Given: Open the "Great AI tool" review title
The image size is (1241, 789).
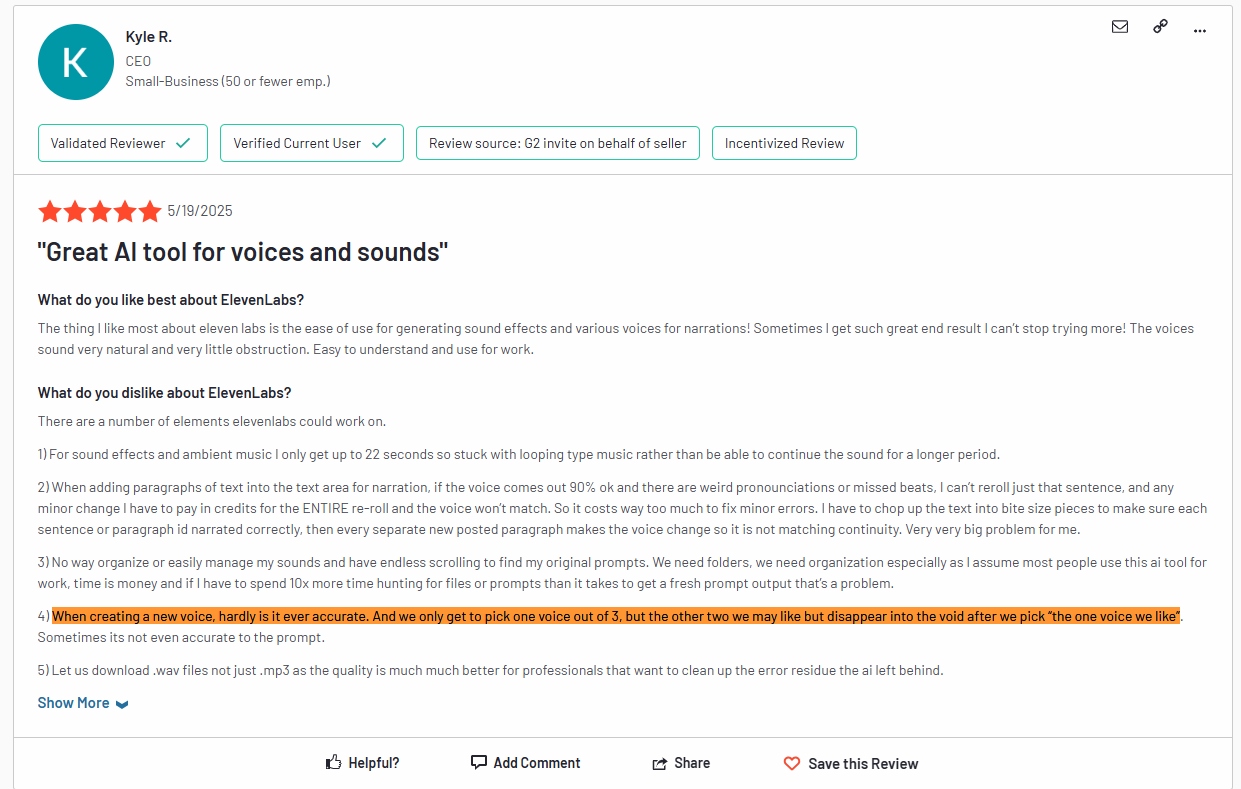Looking at the screenshot, I should coord(242,252).
